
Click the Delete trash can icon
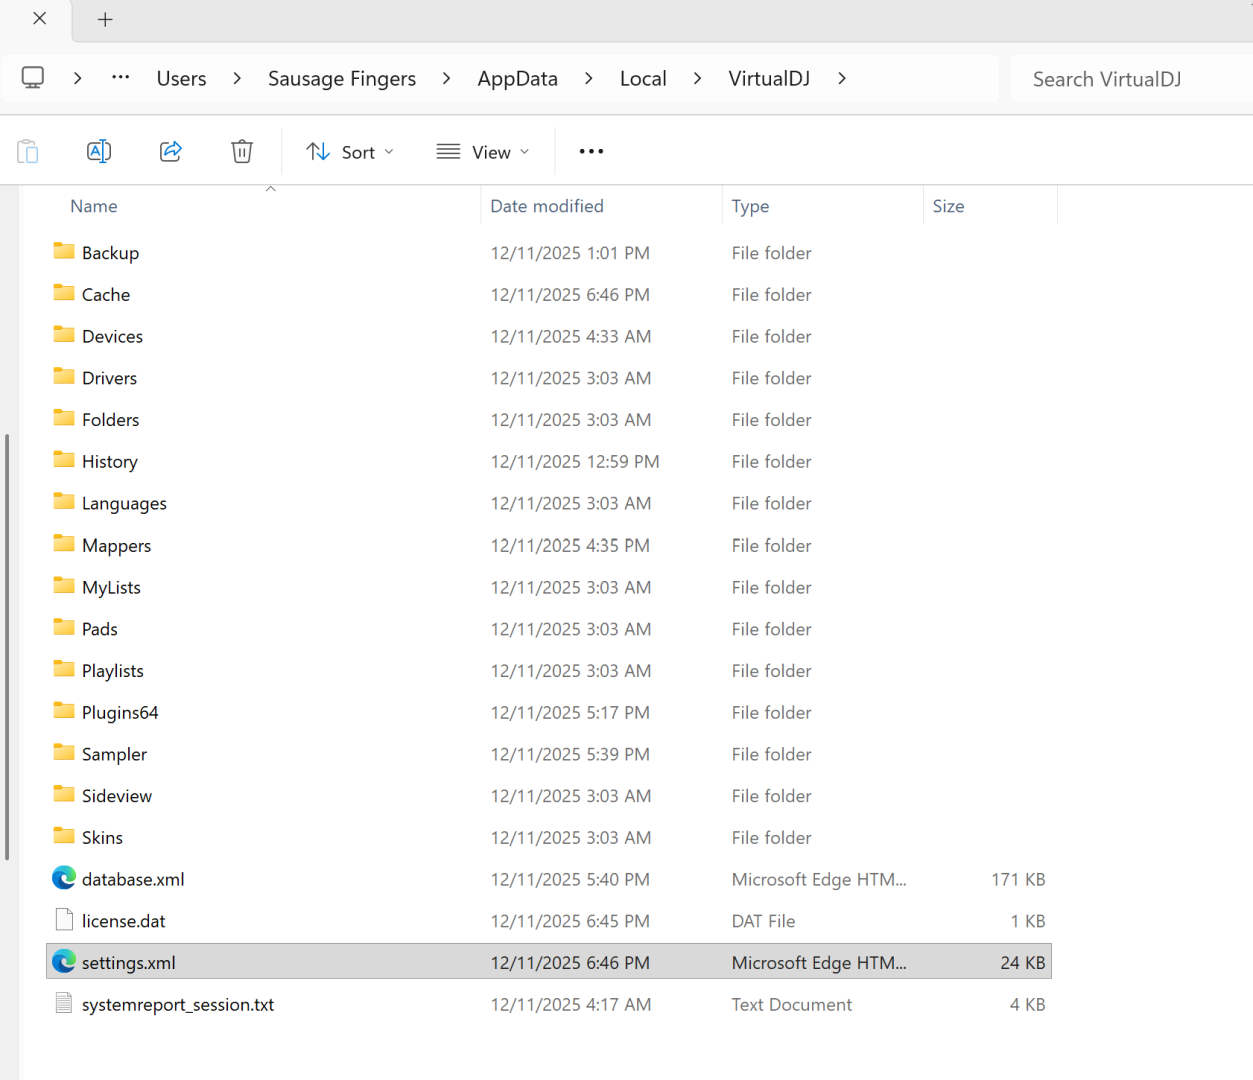pyautogui.click(x=242, y=151)
